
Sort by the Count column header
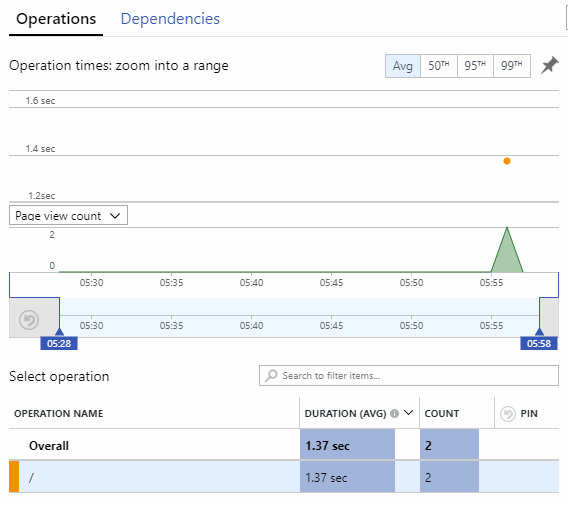pyautogui.click(x=442, y=413)
